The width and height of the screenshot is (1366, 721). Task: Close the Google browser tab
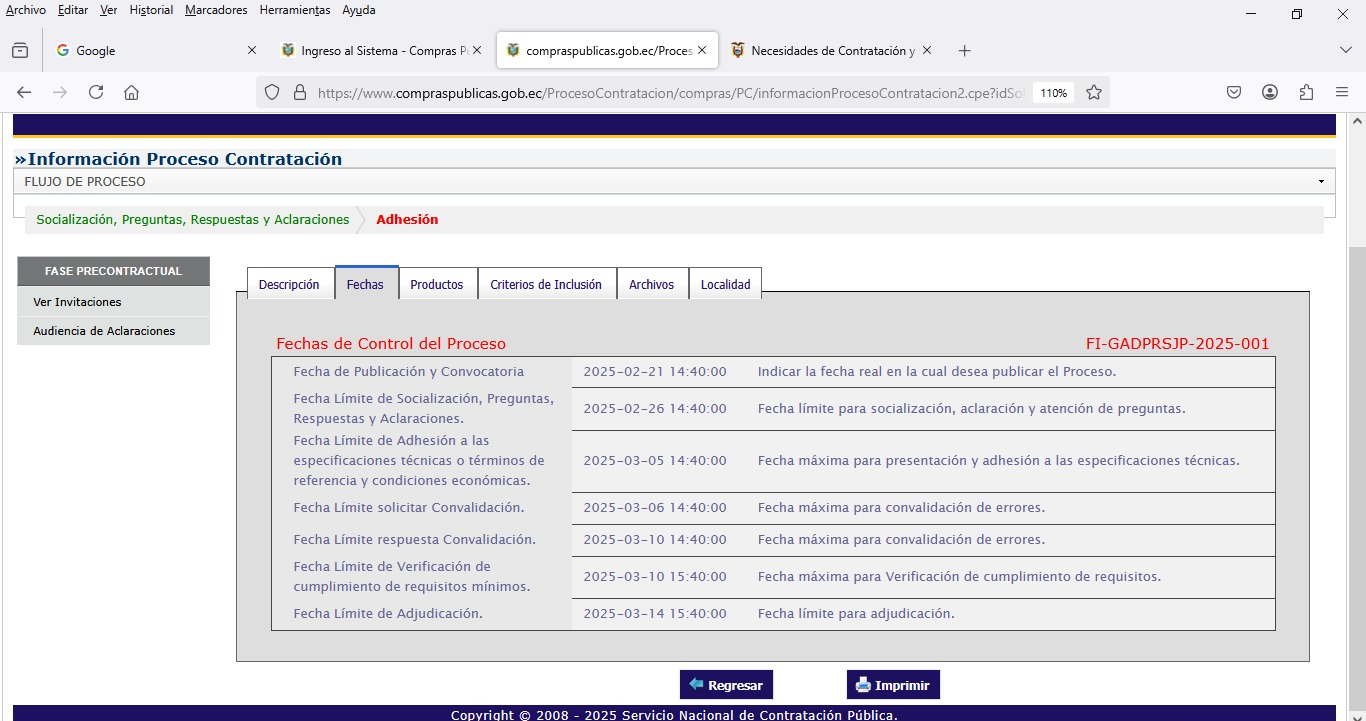(251, 50)
